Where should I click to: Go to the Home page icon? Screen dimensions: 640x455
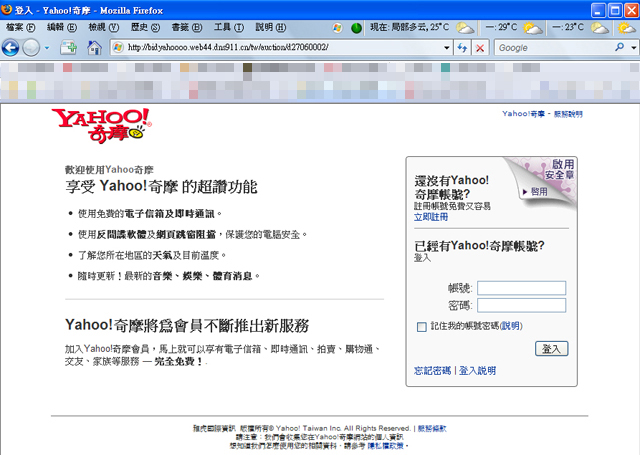click(x=94, y=48)
